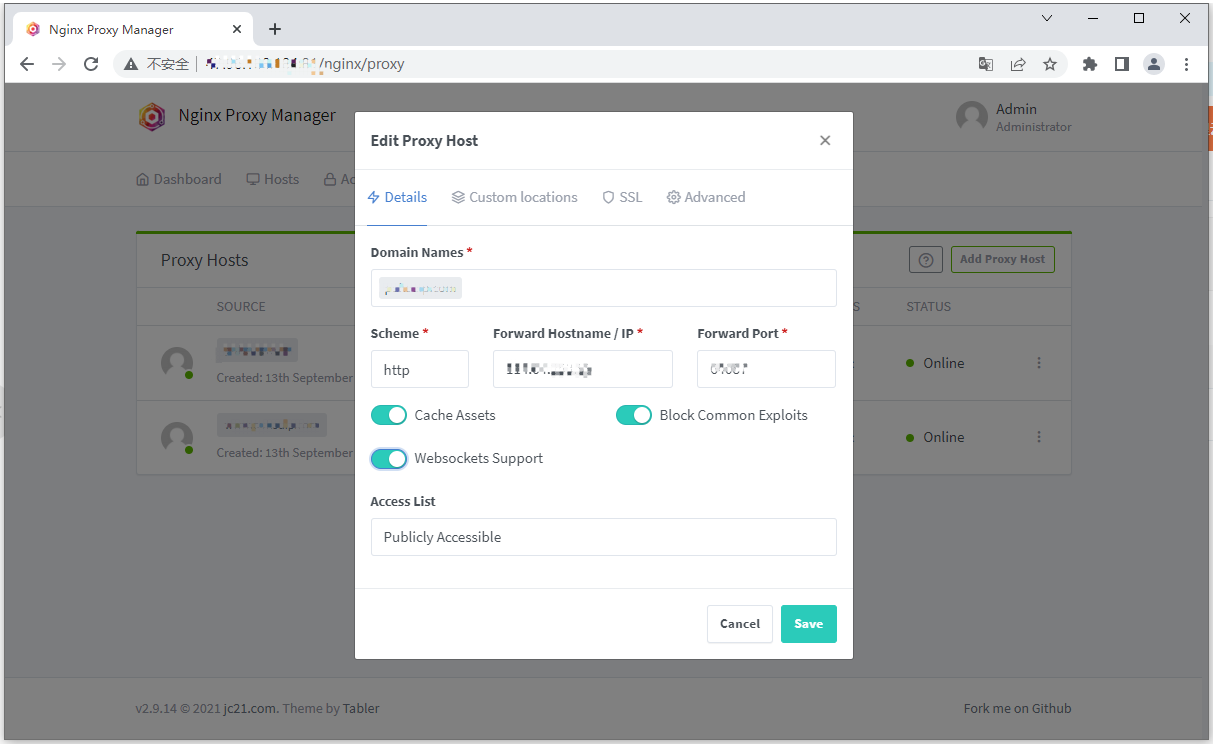This screenshot has width=1213, height=744.
Task: Click the share page icon
Action: click(1018, 64)
